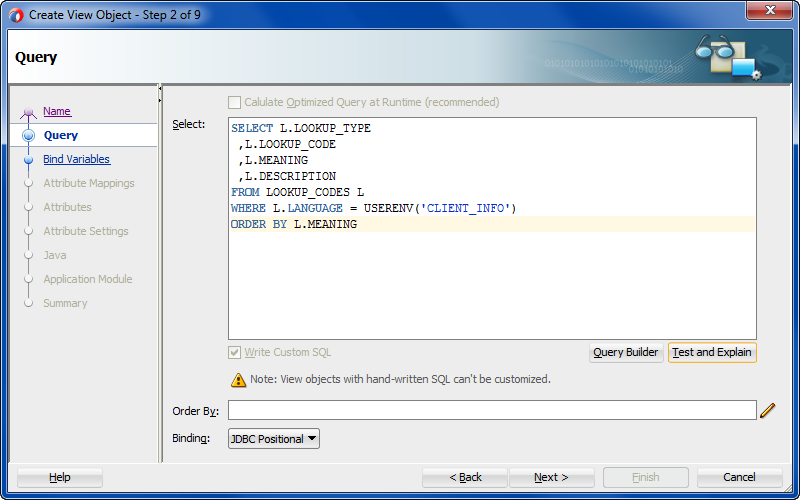Screen dimensions: 800x500
Task: Click the Back button
Action: coord(465,478)
